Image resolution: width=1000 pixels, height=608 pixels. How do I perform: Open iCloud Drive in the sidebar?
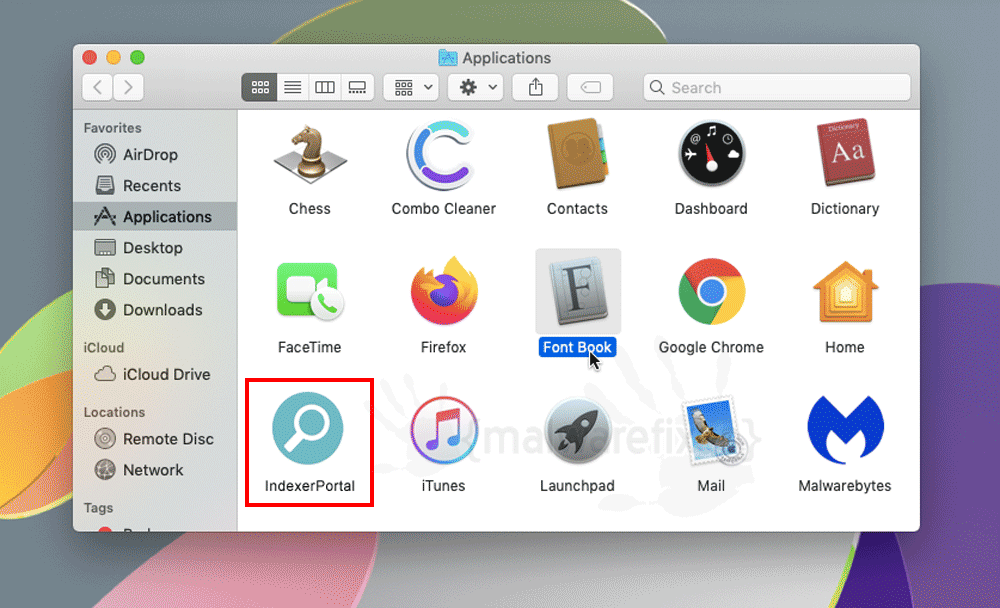(155, 374)
